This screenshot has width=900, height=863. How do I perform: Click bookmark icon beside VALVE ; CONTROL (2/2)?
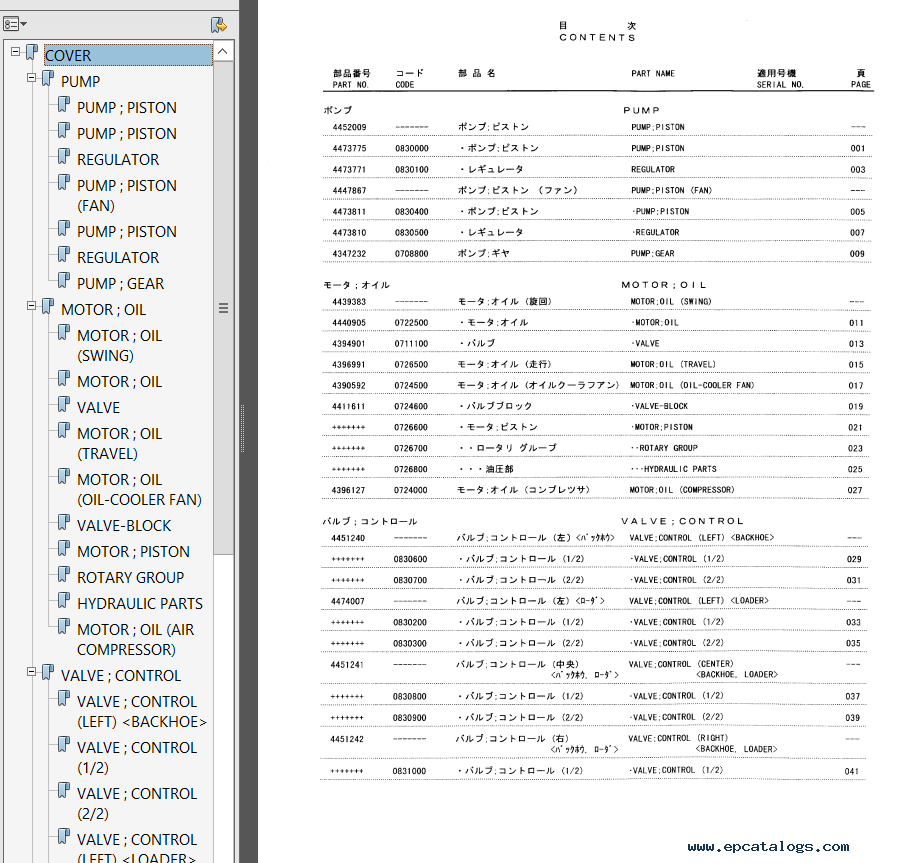pyautogui.click(x=64, y=791)
